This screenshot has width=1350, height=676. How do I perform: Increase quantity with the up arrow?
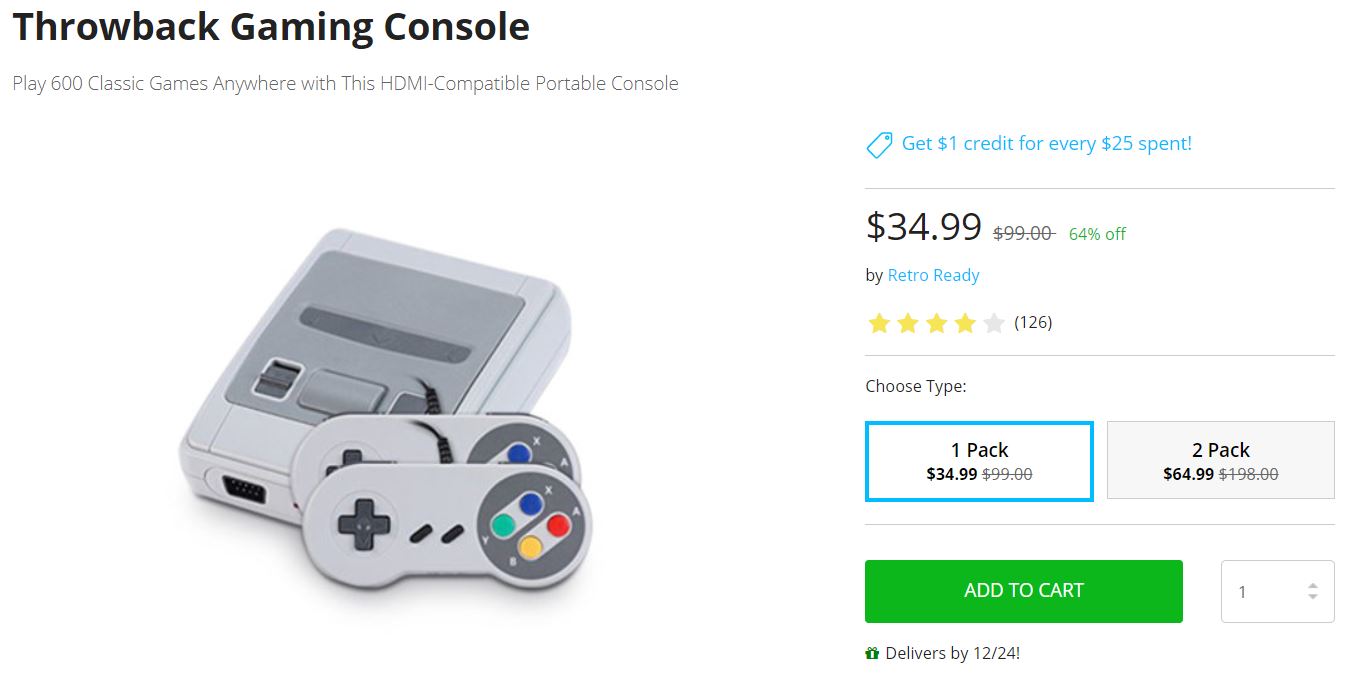[1313, 585]
